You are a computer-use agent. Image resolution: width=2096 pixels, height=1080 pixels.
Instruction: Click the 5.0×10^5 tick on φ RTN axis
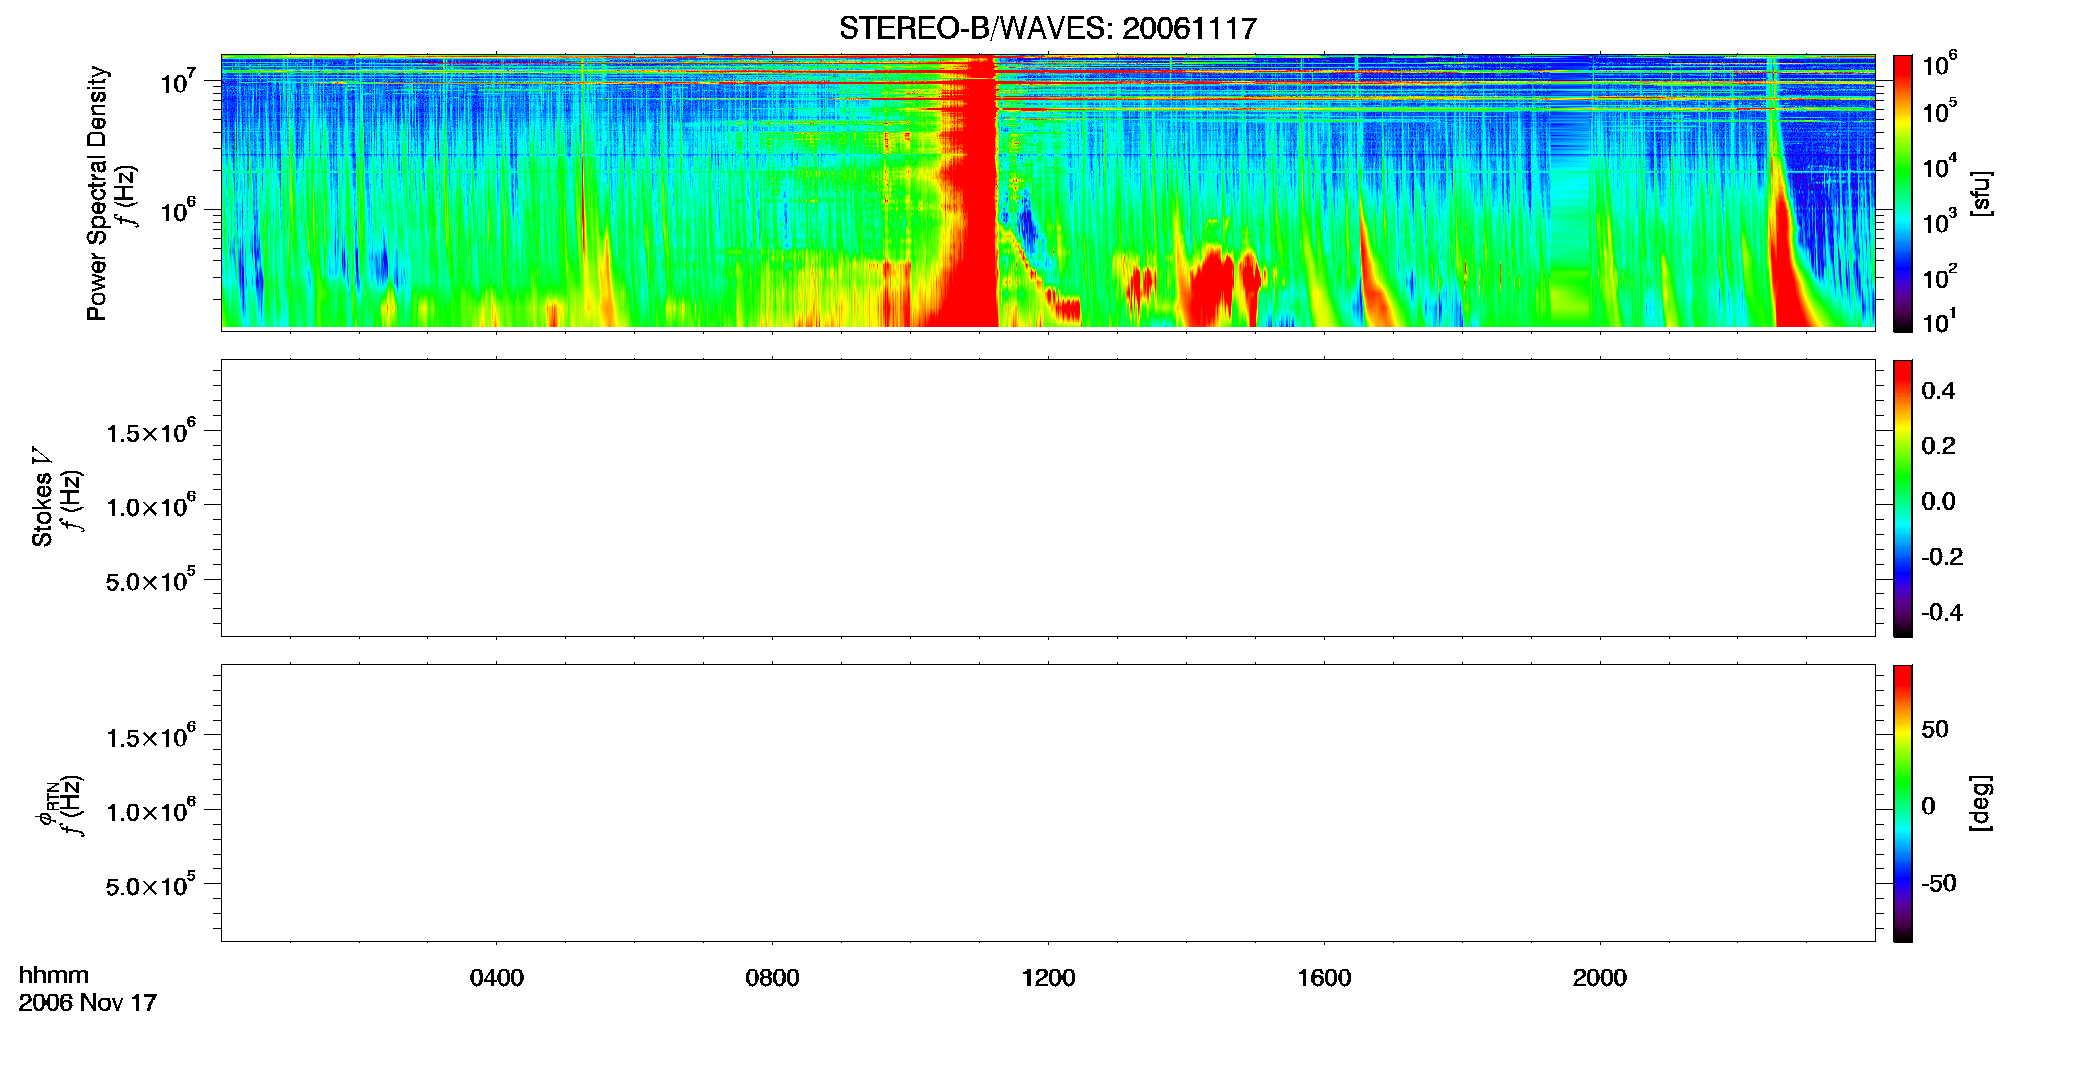(x=151, y=885)
